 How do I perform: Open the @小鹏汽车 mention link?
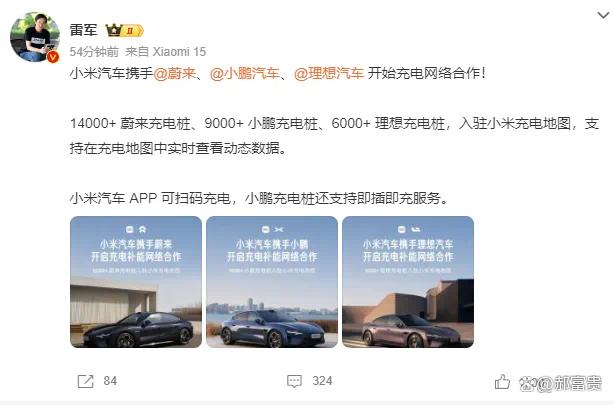click(x=245, y=73)
